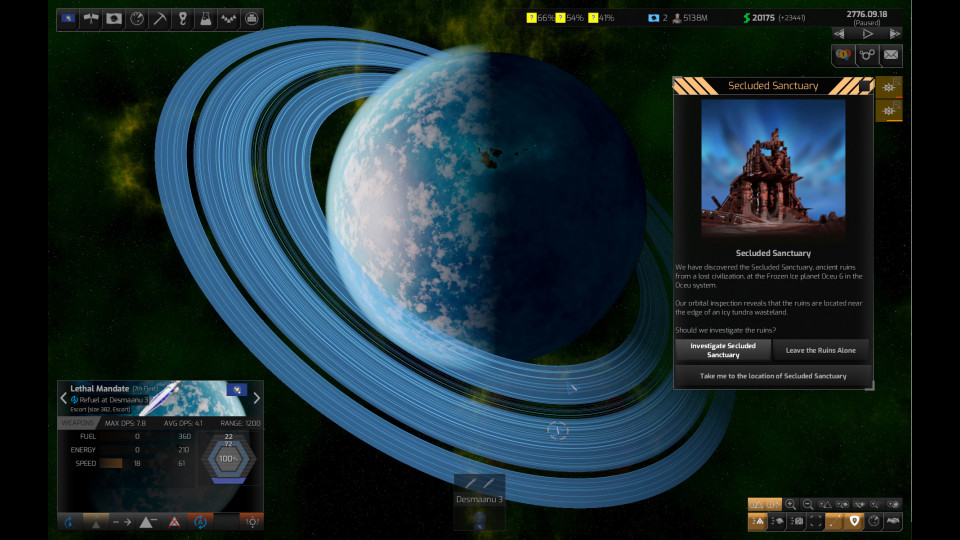
Task: Go to next ship with right chevron
Action: click(256, 398)
